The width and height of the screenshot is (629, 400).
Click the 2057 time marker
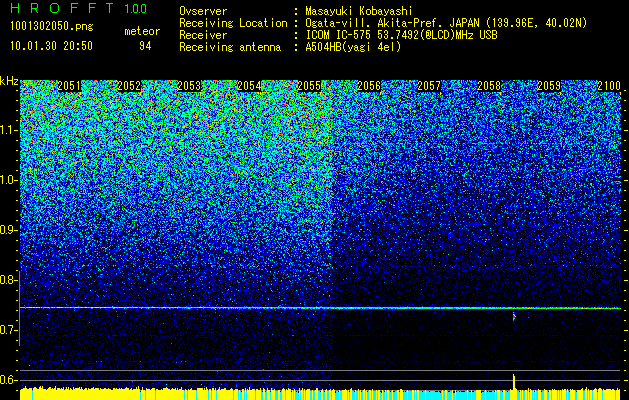tap(429, 86)
